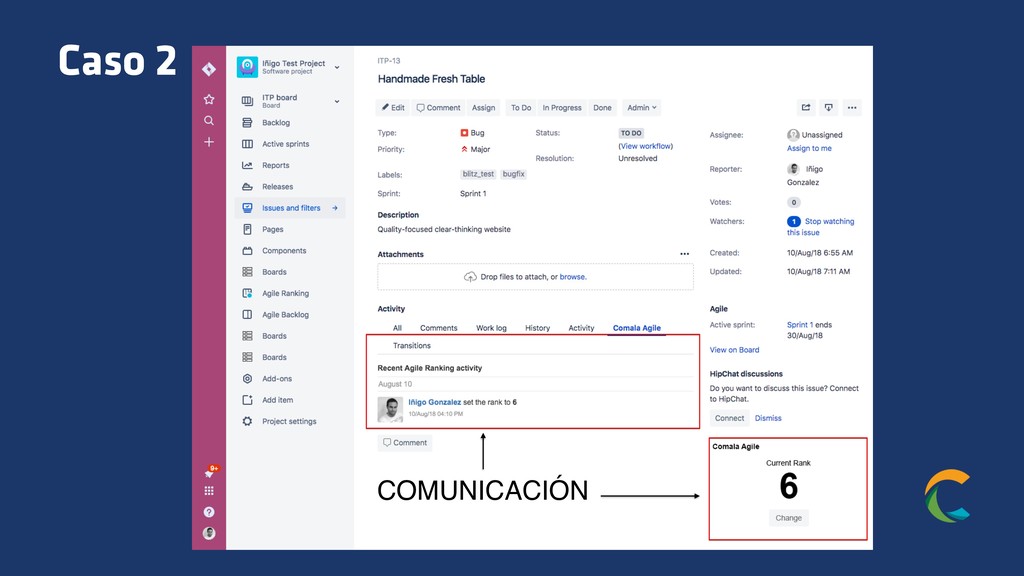The image size is (1024, 576).
Task: Click the user profile avatar in sidebar
Action: point(209,533)
